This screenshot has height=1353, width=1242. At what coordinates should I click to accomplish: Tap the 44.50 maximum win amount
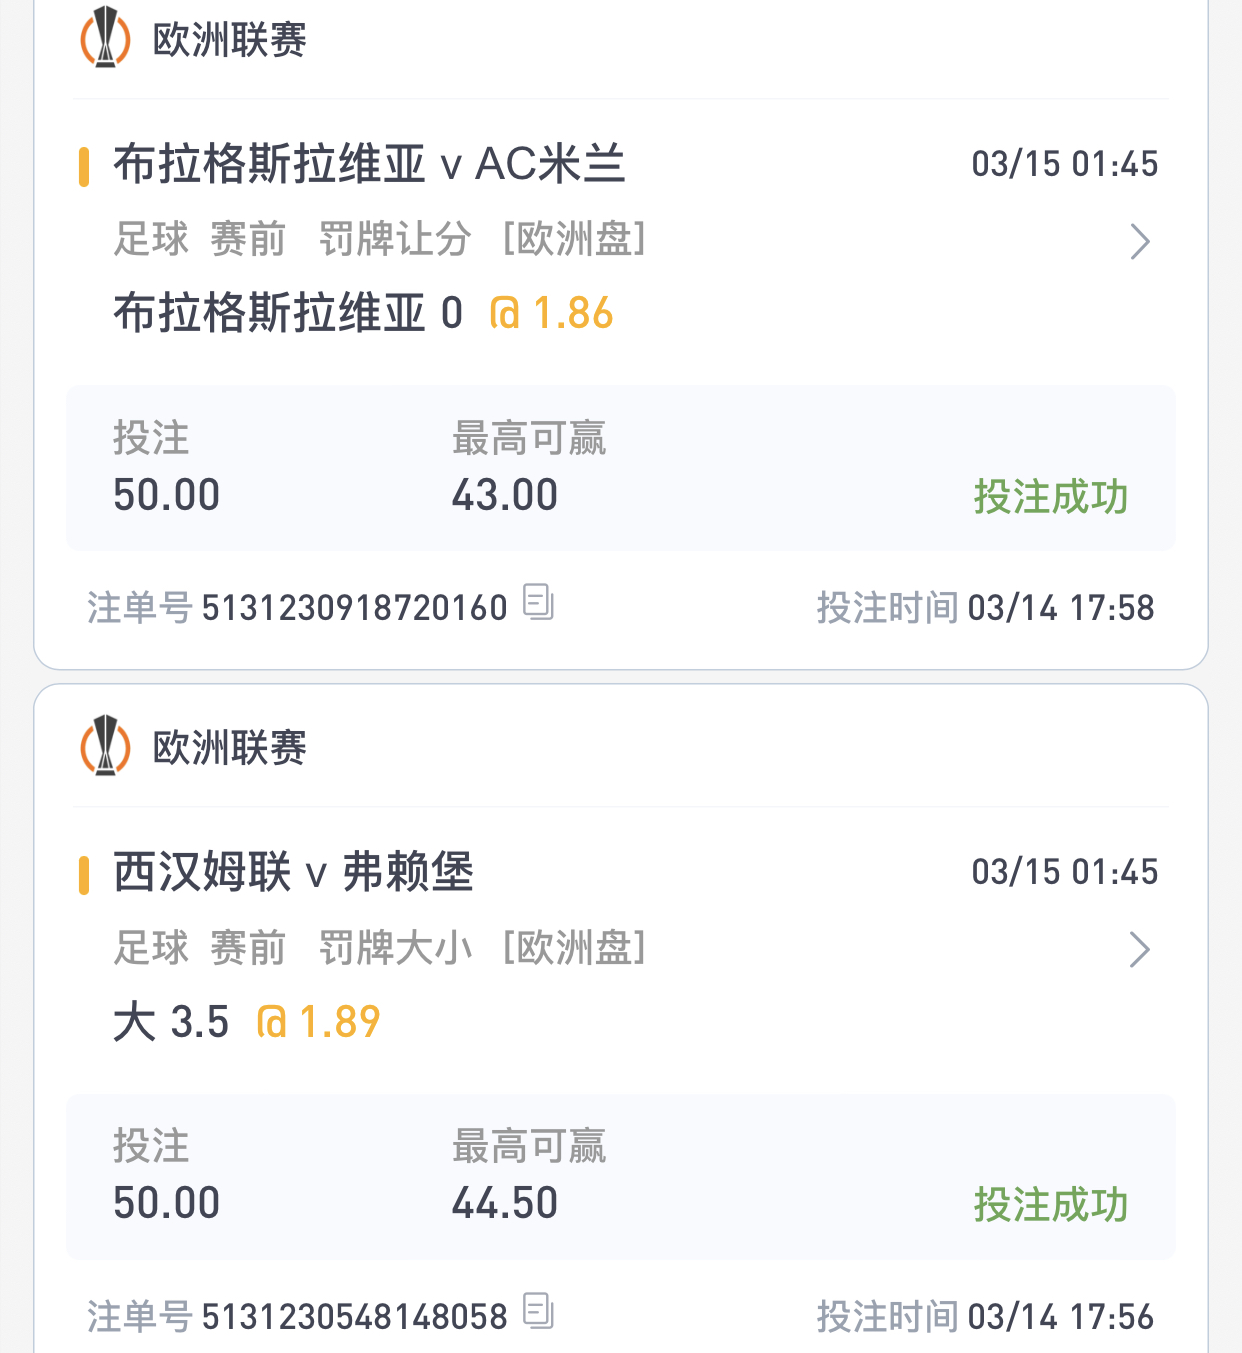coord(504,1203)
